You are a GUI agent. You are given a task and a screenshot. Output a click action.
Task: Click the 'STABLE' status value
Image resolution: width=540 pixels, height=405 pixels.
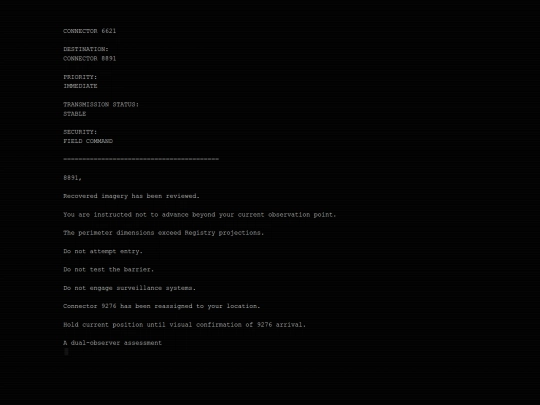coord(74,114)
